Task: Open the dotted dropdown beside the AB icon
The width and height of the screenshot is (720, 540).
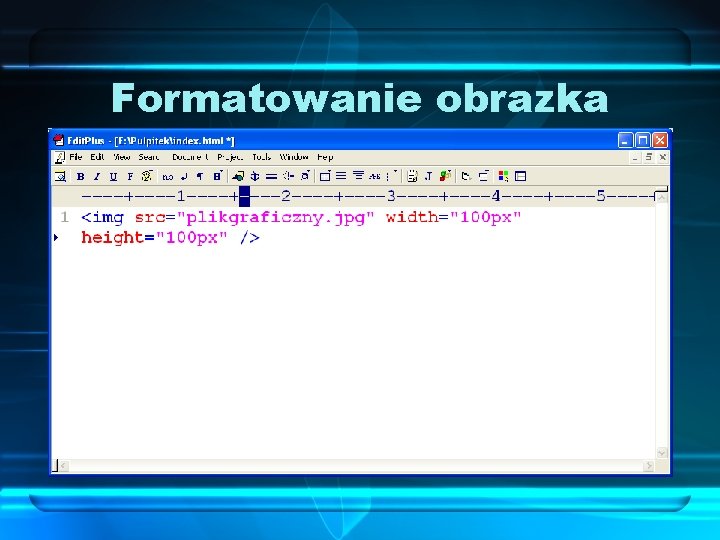Action: pos(392,176)
